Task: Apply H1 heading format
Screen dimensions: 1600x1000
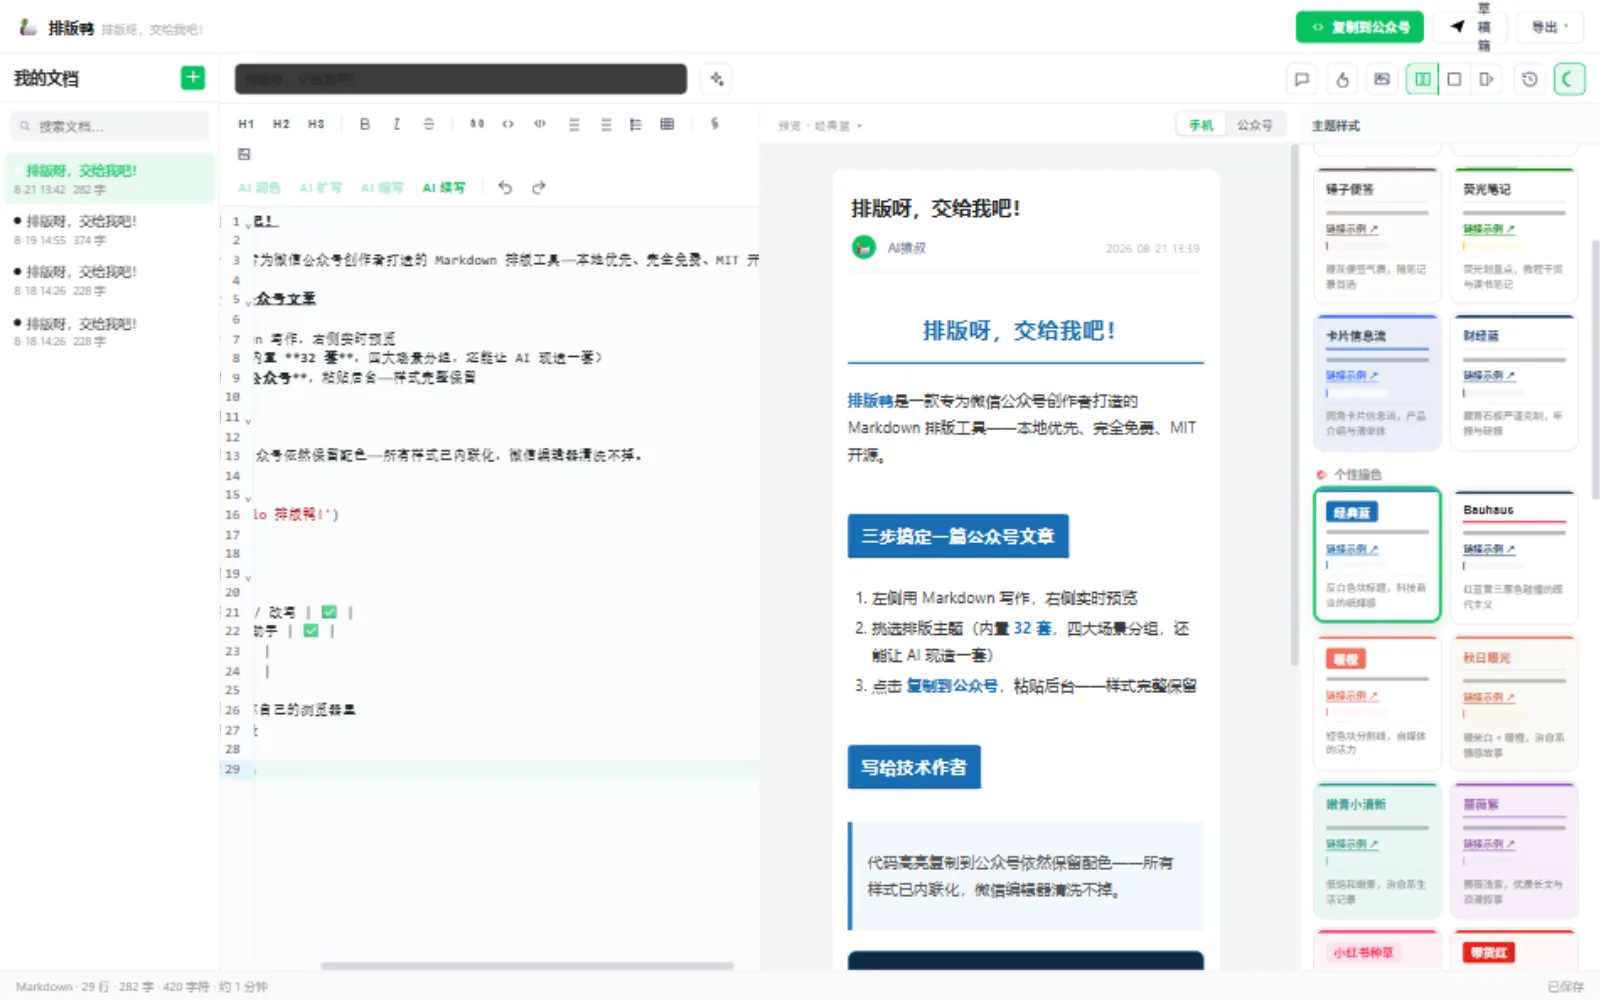Action: (246, 124)
